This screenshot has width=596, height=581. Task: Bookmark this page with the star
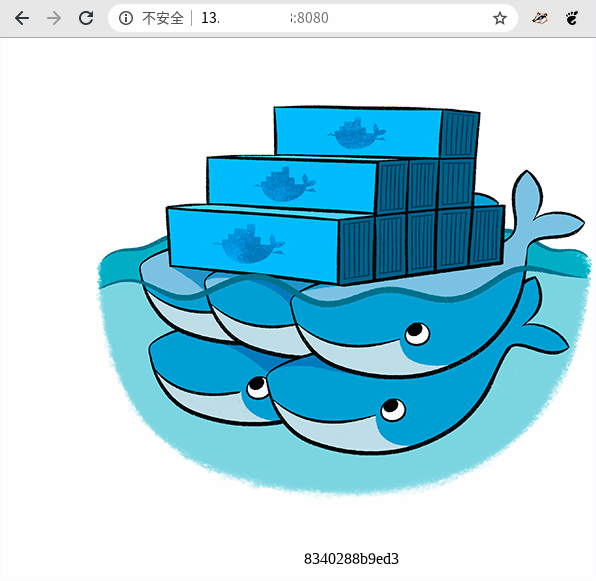[x=500, y=18]
